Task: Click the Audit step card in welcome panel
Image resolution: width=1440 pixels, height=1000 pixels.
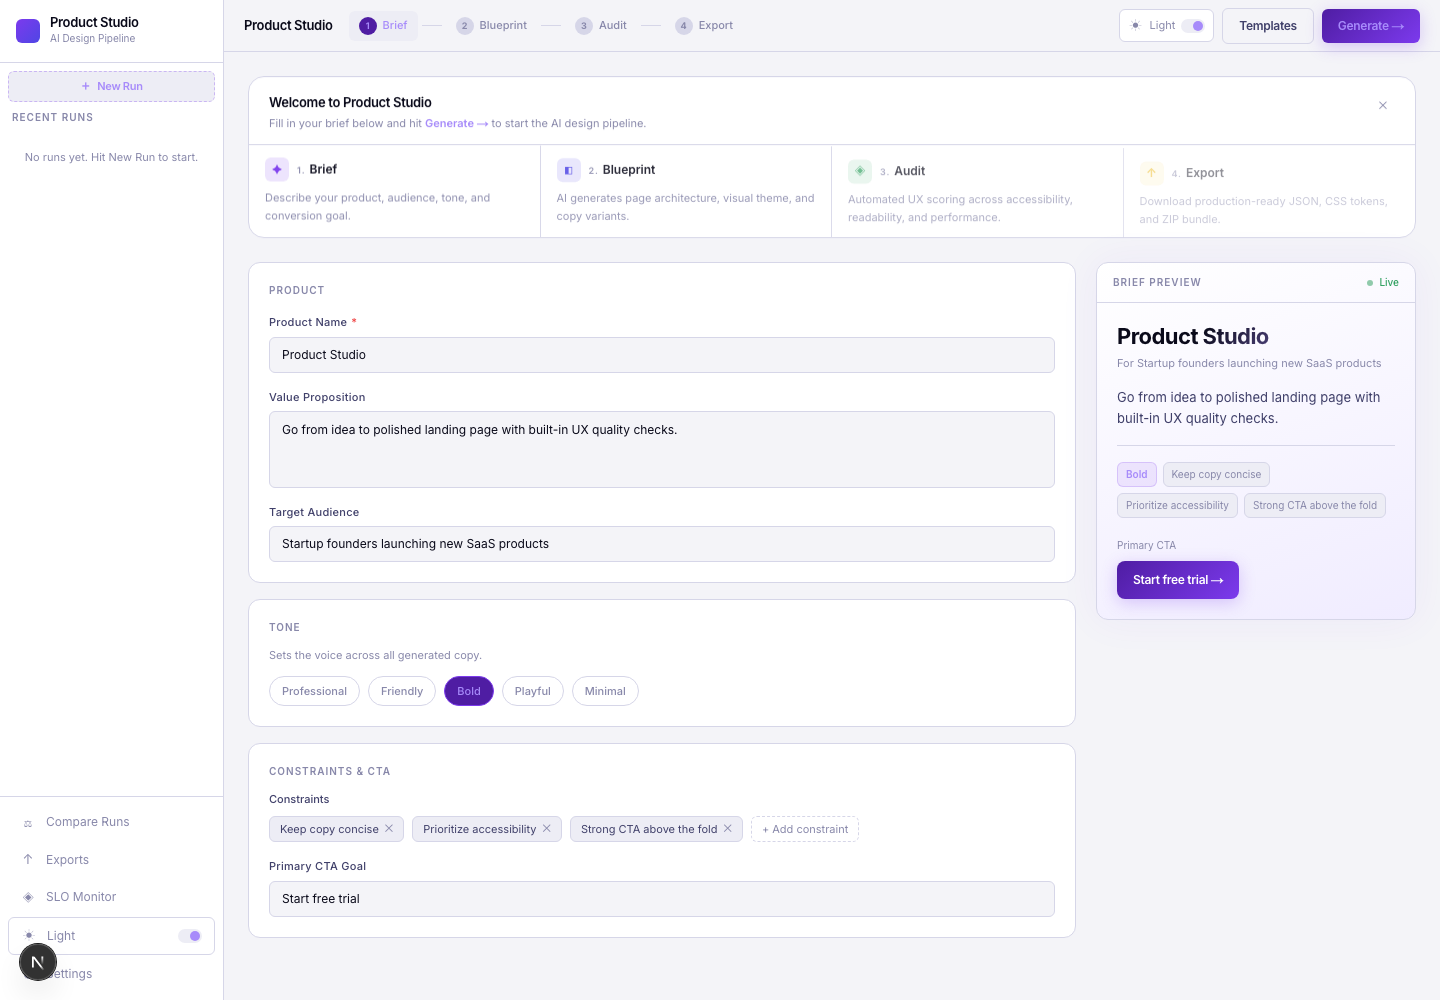Action: pos(977,192)
